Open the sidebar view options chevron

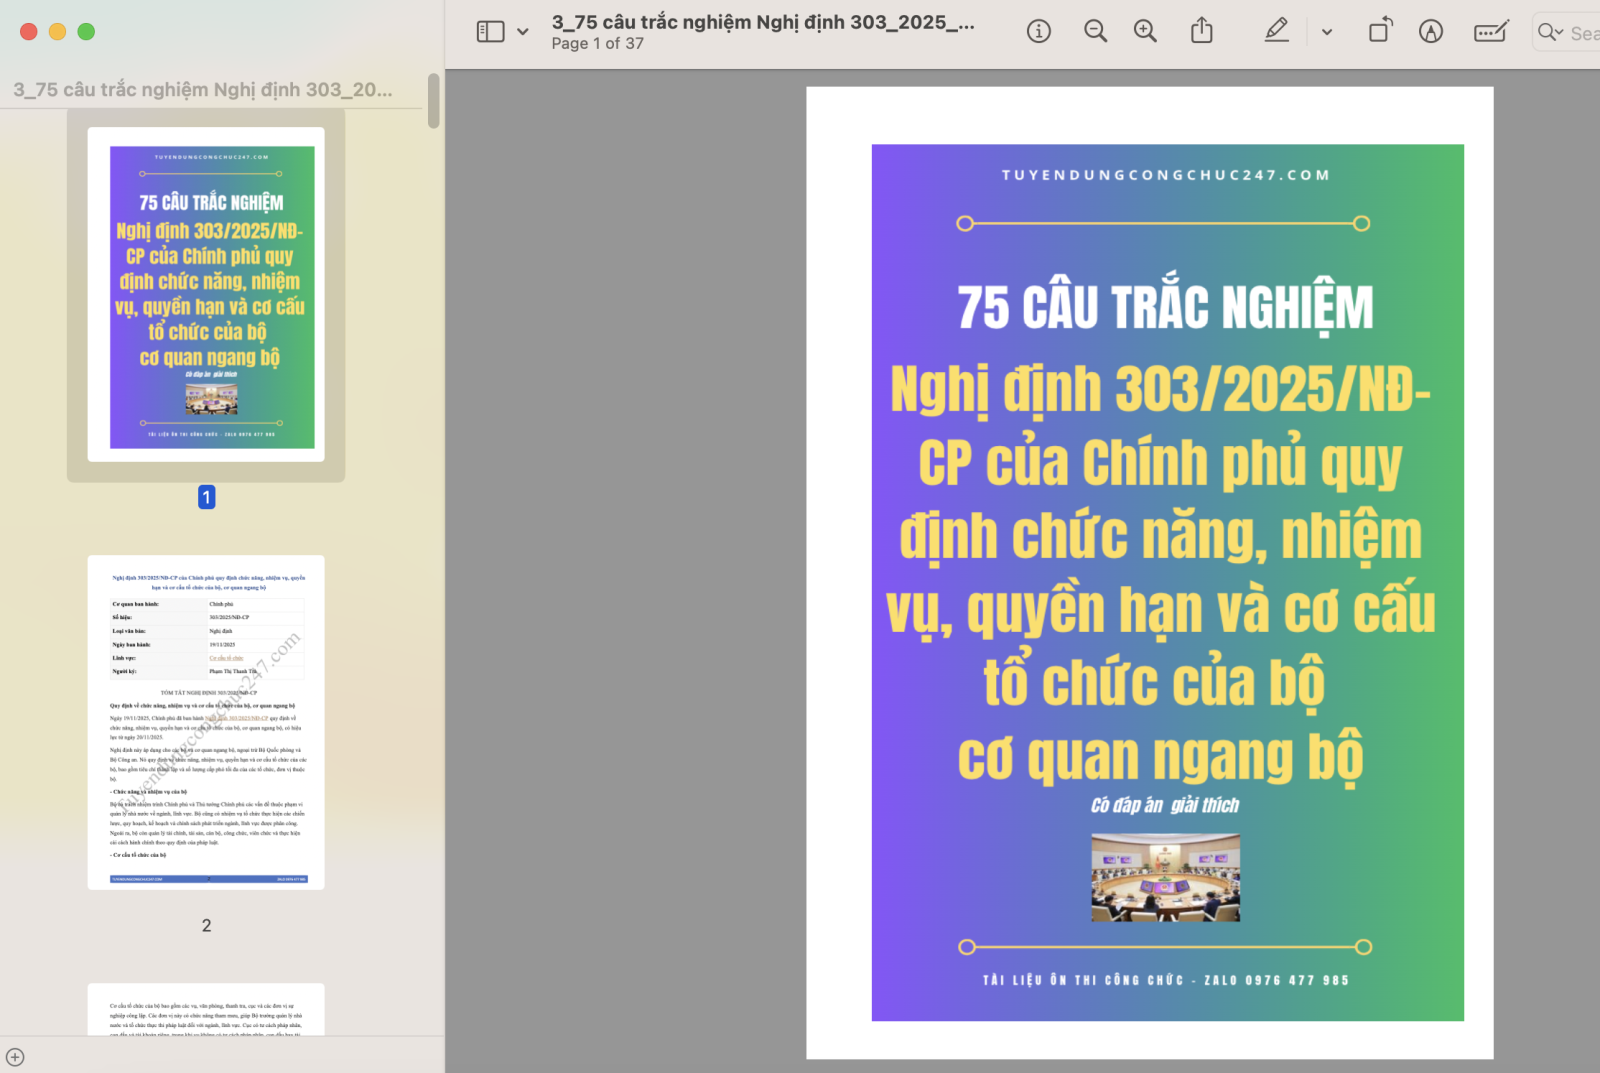click(x=523, y=32)
